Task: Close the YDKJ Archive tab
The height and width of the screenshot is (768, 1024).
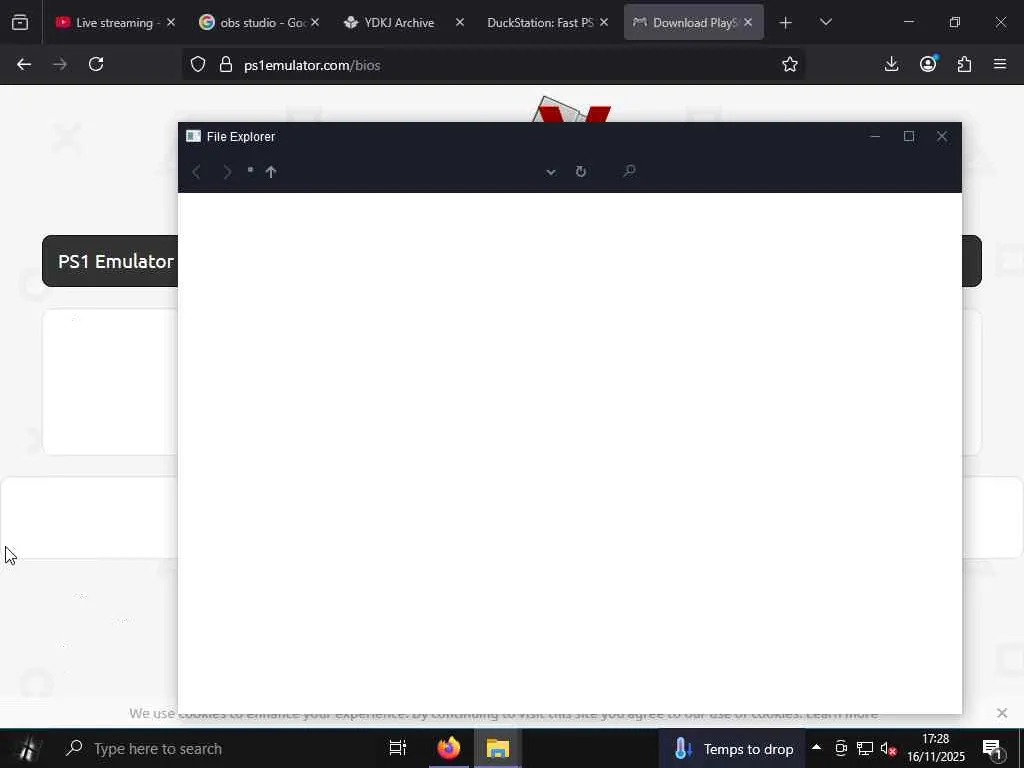Action: 460,23
